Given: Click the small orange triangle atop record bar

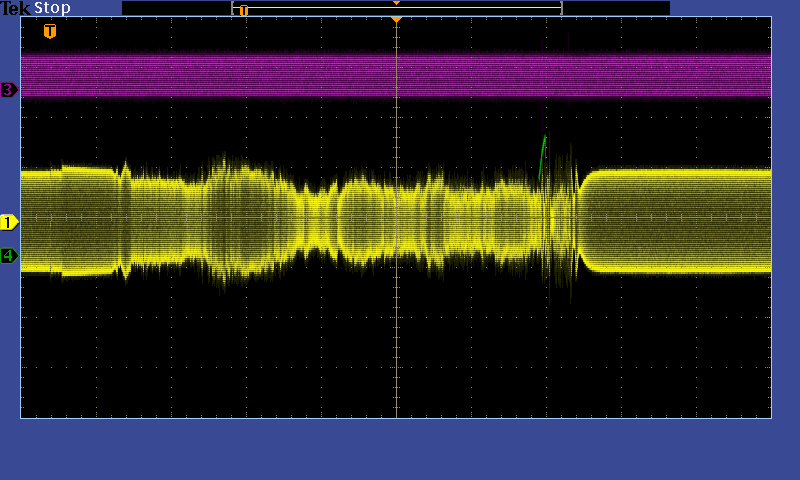Looking at the screenshot, I should 396,3.
